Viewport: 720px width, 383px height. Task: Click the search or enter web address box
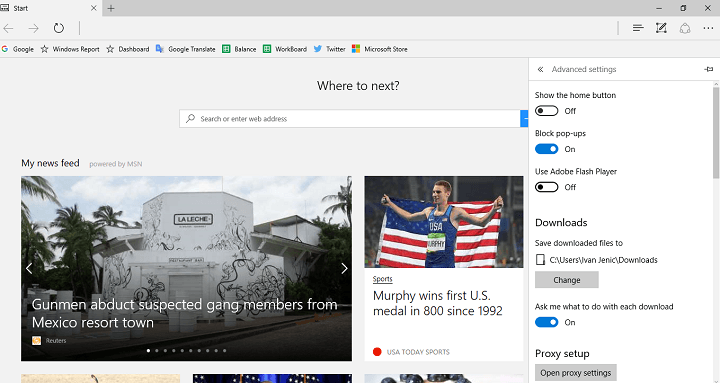coord(349,118)
